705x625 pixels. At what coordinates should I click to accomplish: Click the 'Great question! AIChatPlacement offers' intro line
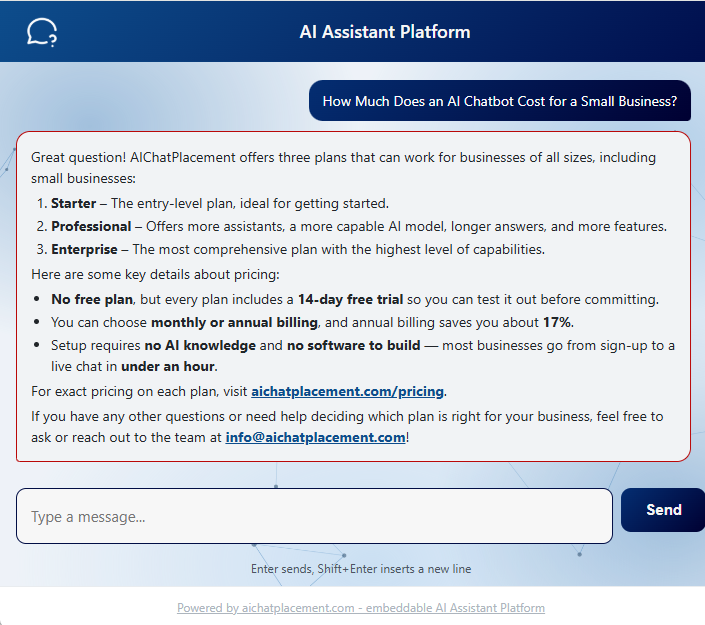(344, 168)
